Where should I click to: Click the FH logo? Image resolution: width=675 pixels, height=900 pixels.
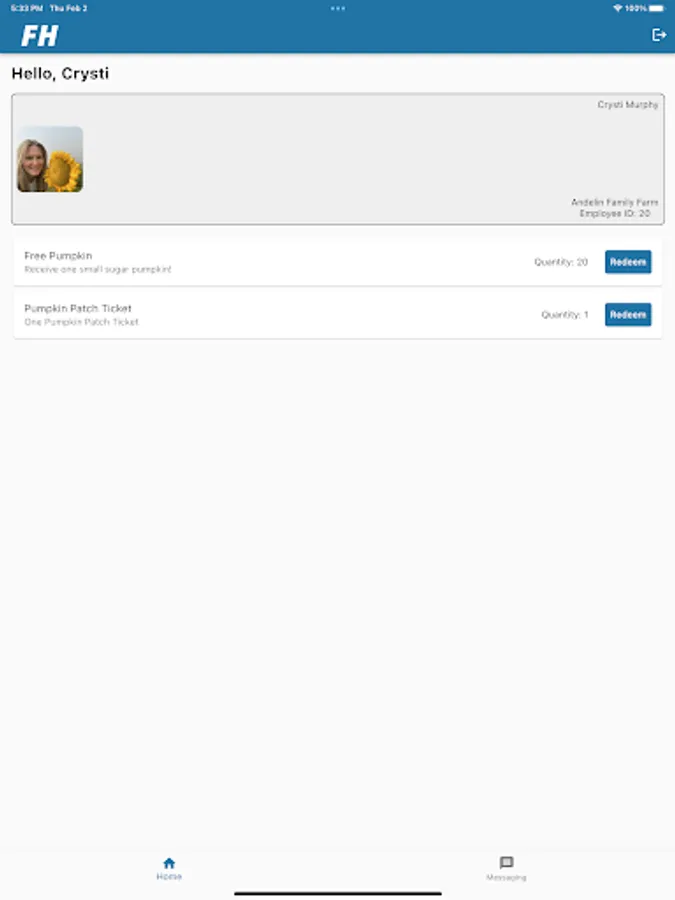[x=40, y=36]
